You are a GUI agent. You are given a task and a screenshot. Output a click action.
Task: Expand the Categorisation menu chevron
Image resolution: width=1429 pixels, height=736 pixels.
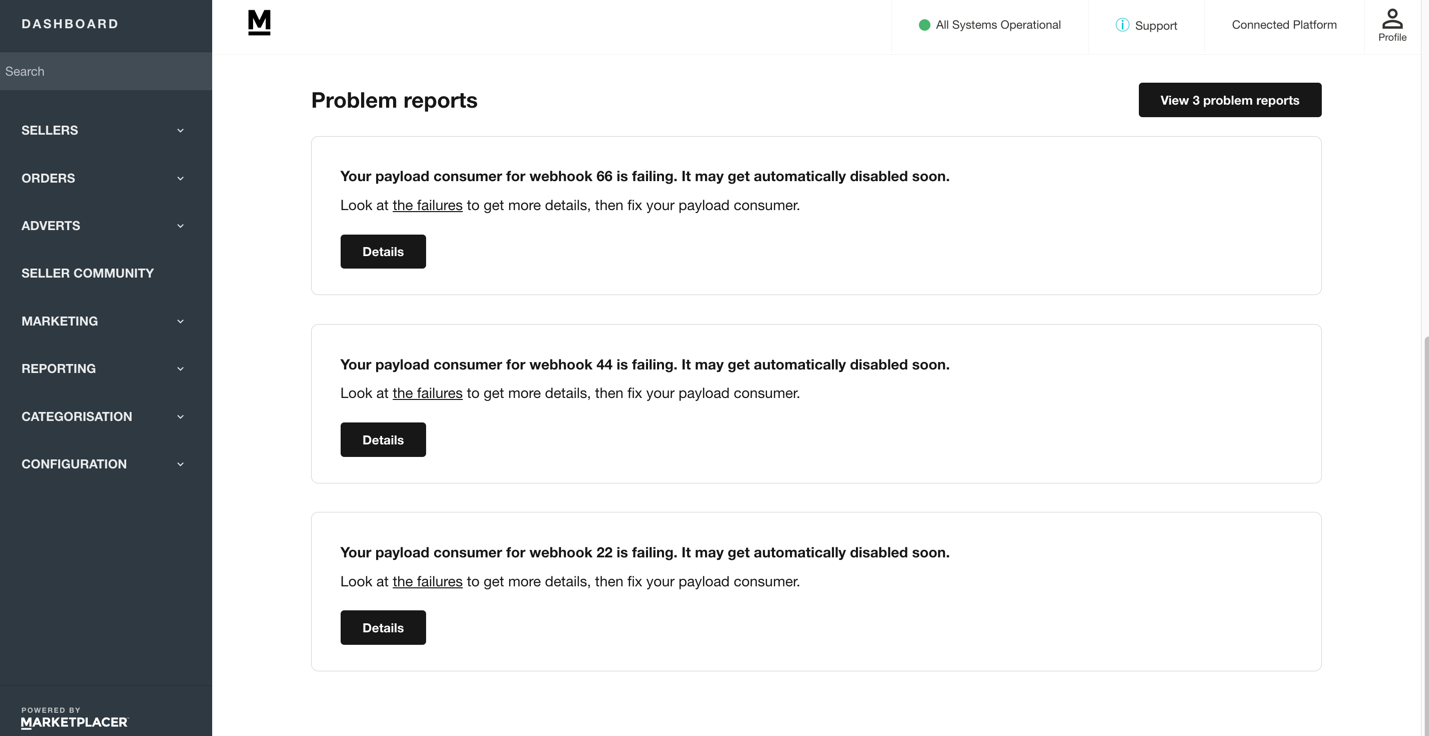[181, 417]
